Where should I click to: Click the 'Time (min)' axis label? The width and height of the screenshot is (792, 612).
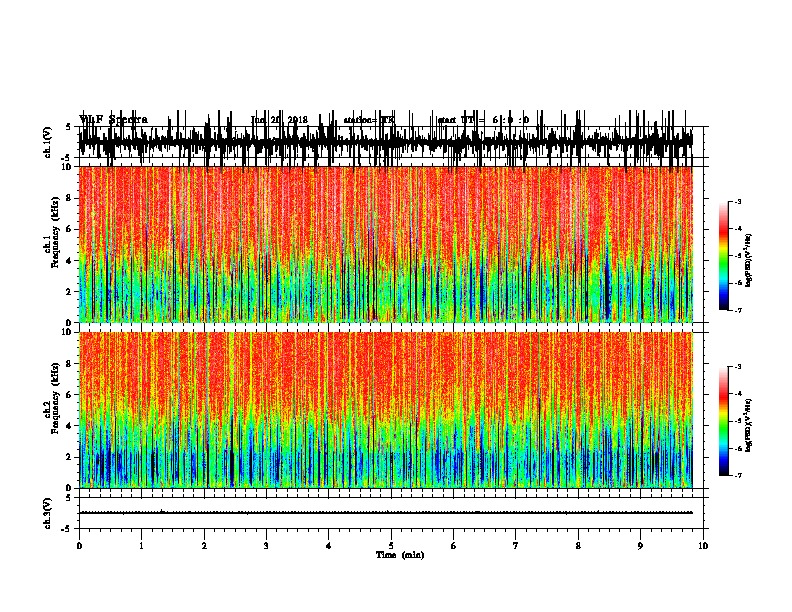click(400, 555)
